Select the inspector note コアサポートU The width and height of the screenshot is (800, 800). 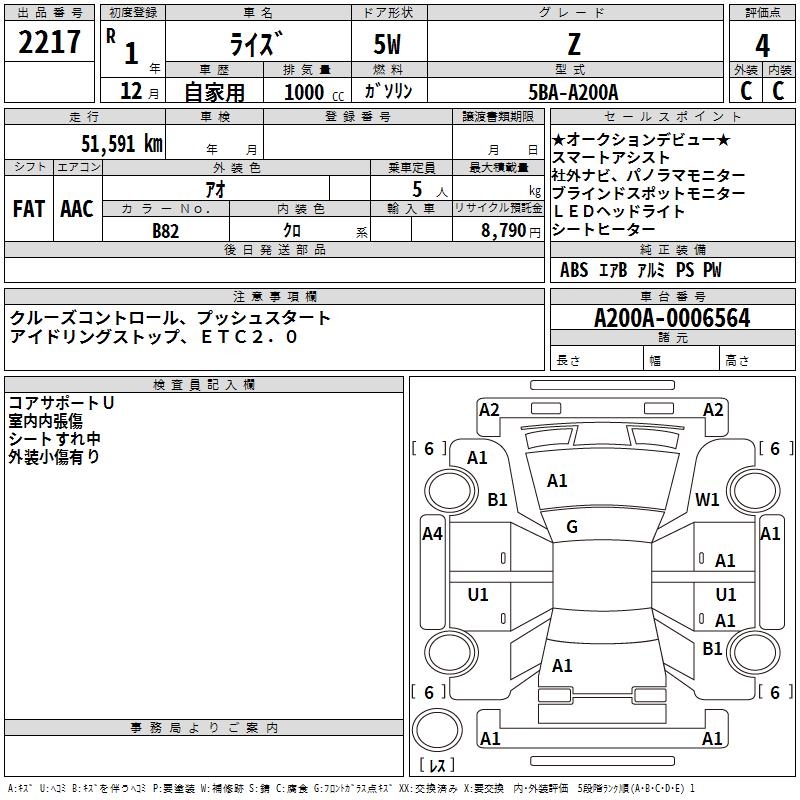[x=61, y=403]
